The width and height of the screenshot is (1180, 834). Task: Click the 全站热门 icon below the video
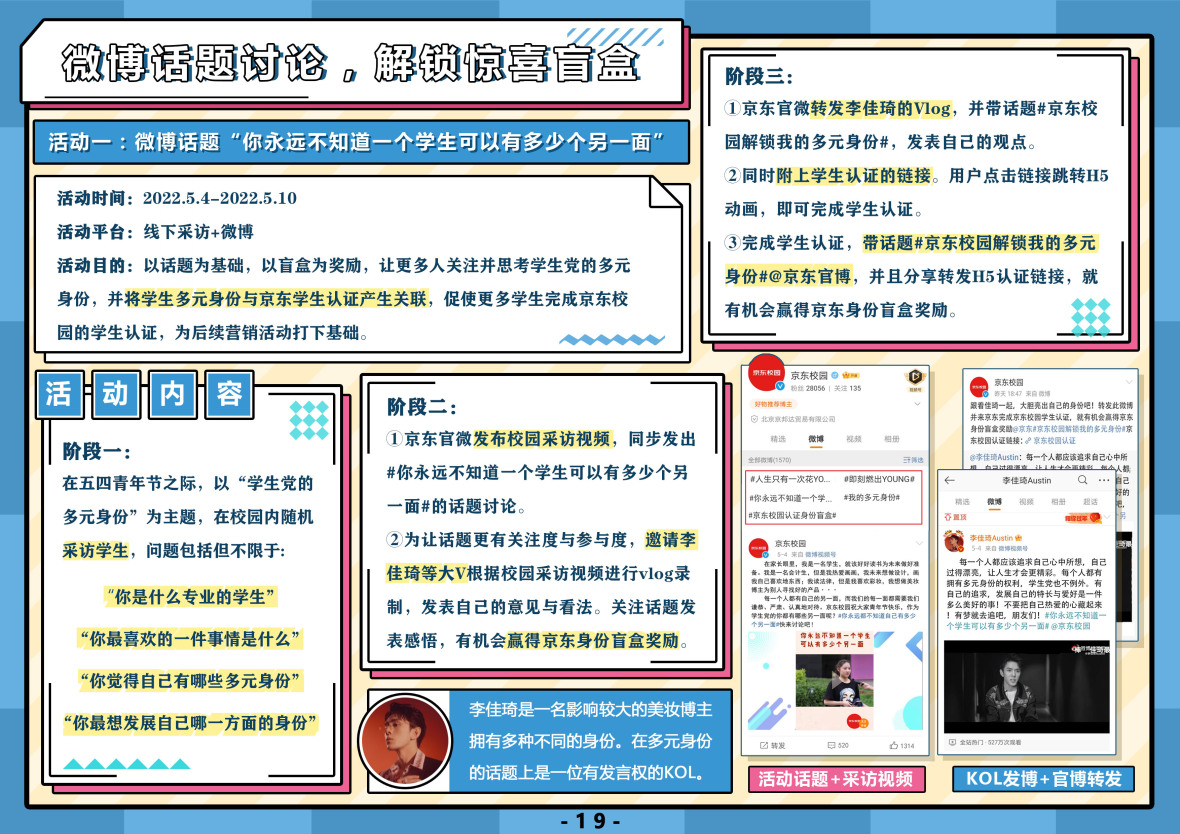pyautogui.click(x=953, y=742)
